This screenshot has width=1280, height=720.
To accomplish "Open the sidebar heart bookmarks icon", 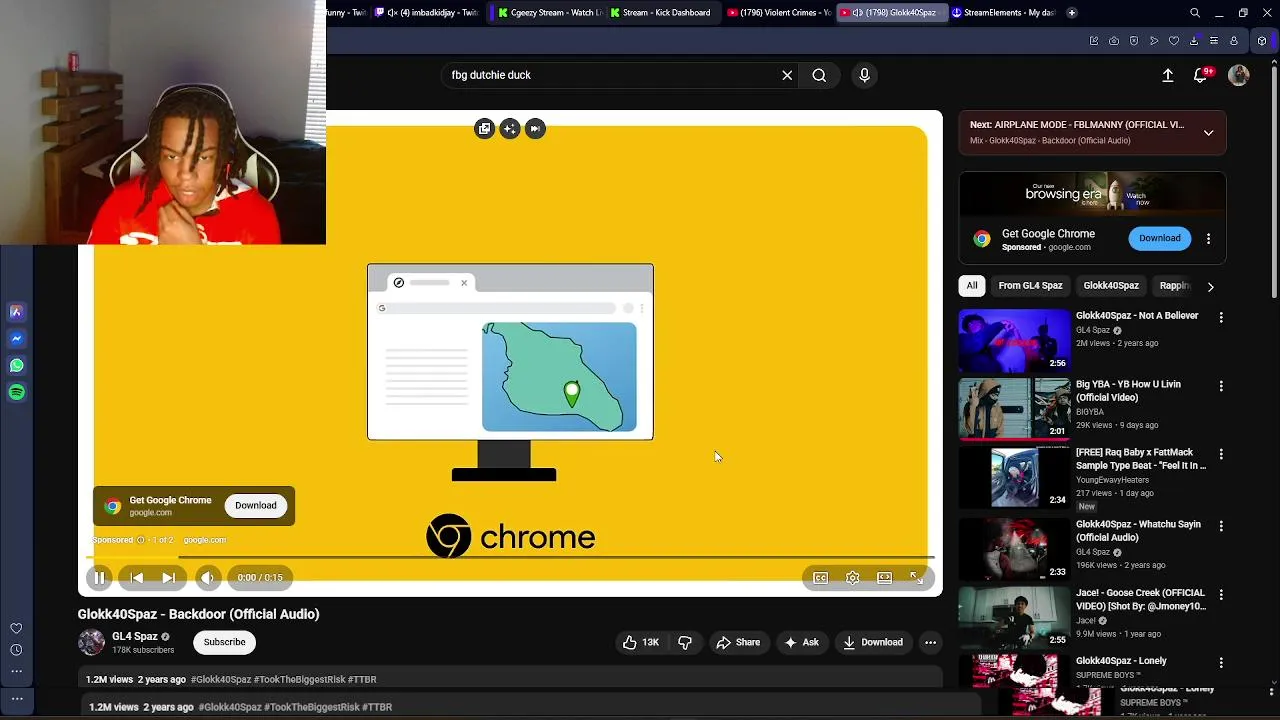I will [x=16, y=628].
